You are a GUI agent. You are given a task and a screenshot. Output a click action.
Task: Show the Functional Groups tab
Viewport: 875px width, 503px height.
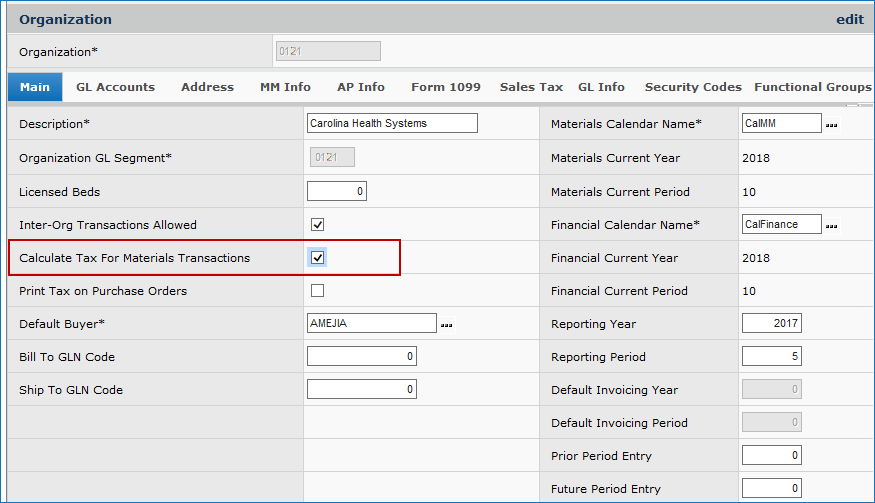[812, 87]
